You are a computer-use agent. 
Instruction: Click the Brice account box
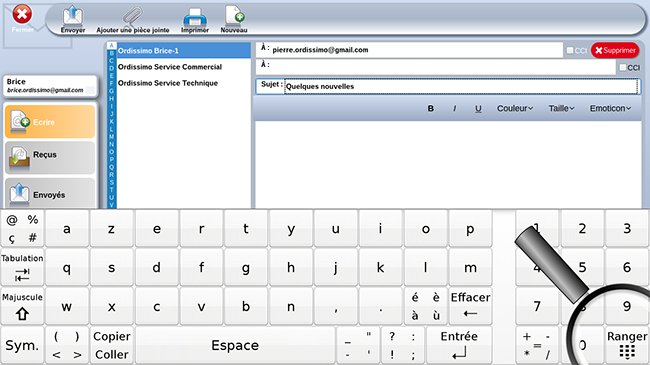point(50,86)
